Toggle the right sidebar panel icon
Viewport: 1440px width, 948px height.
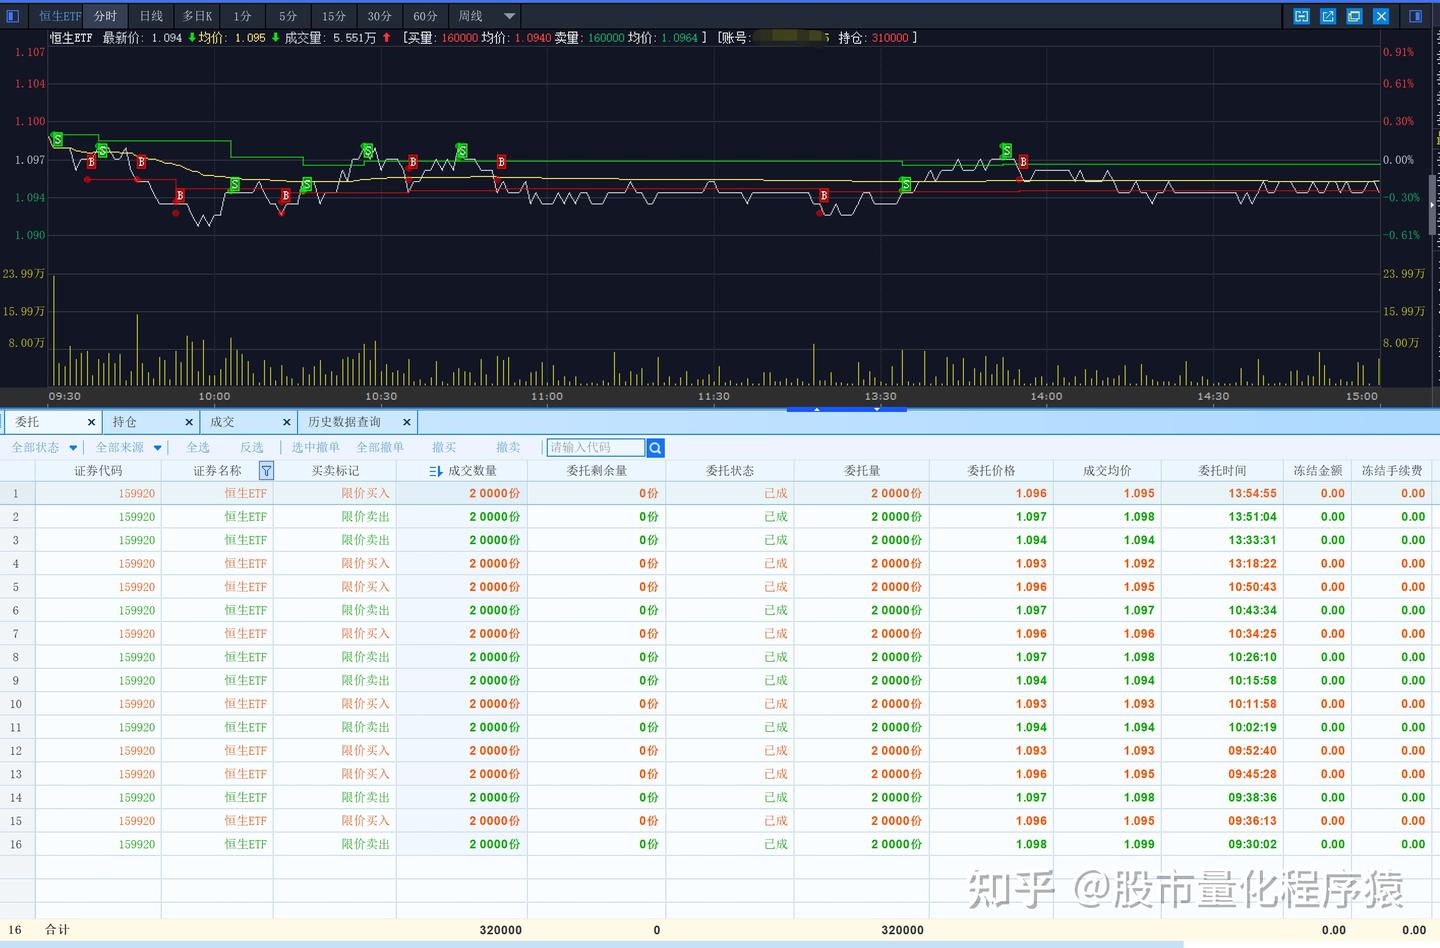[x=1415, y=16]
